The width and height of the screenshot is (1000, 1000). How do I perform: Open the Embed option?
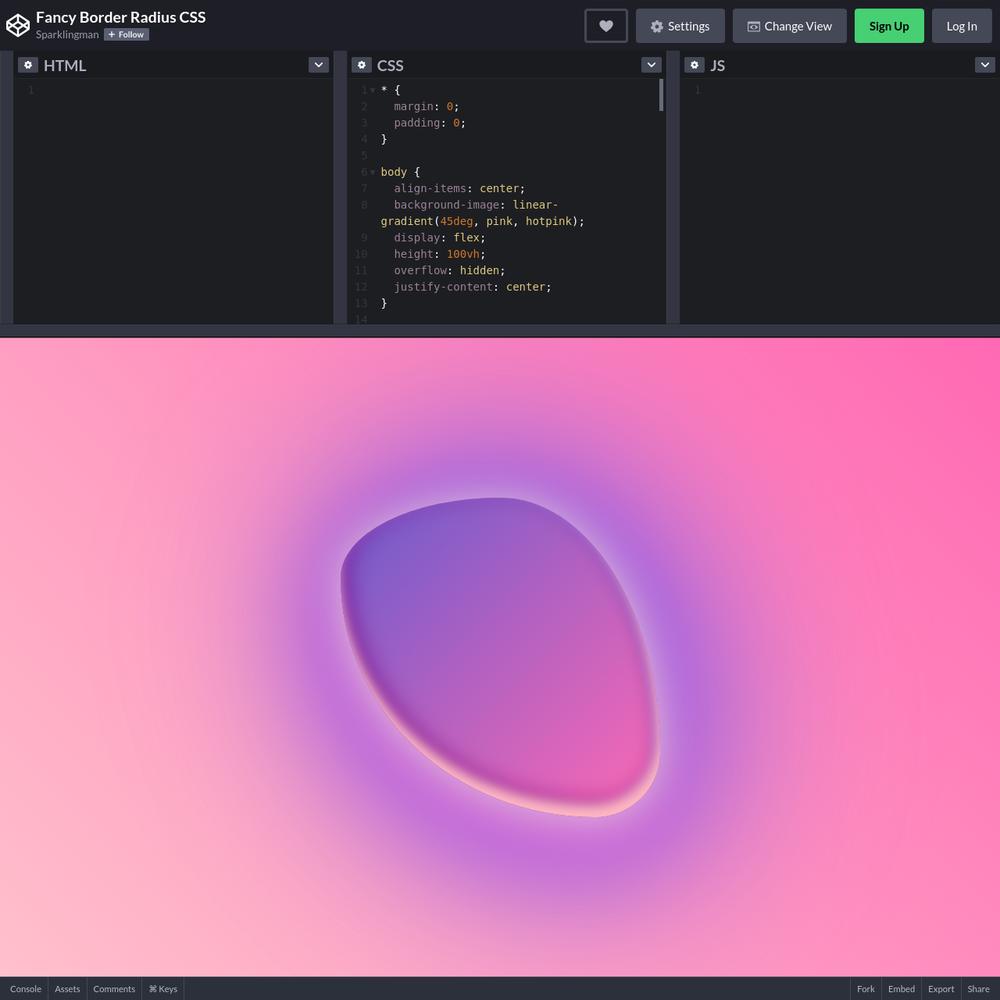coord(901,989)
